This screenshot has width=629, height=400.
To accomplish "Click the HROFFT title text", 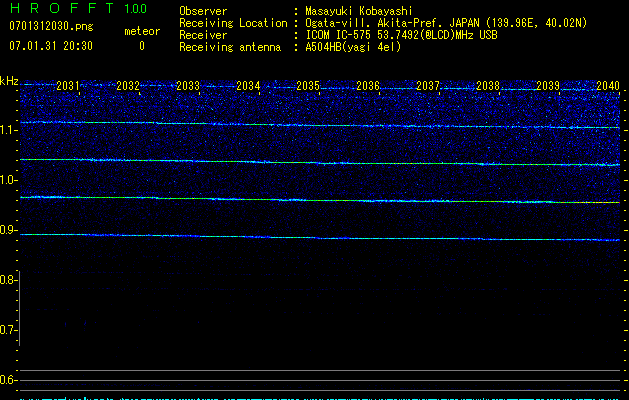I will point(62,9).
